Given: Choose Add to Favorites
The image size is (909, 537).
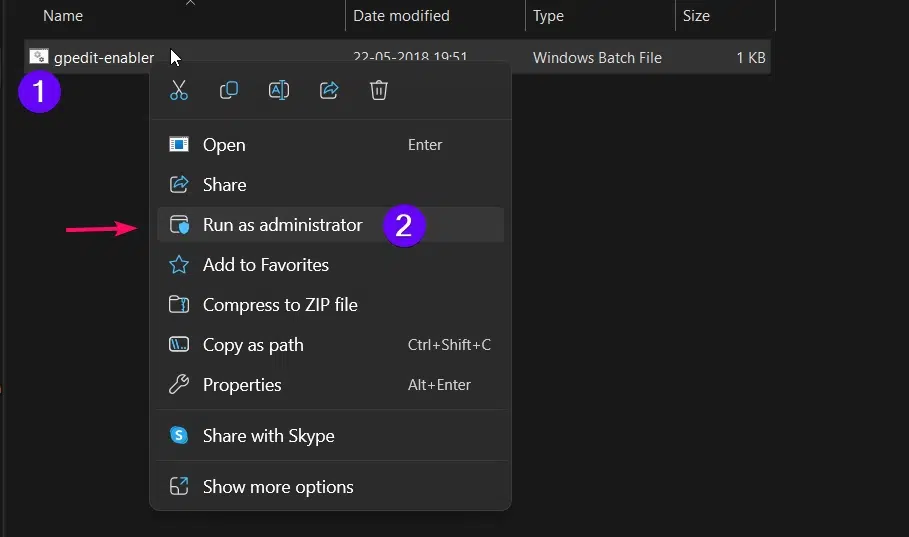Looking at the screenshot, I should pyautogui.click(x=330, y=264).
